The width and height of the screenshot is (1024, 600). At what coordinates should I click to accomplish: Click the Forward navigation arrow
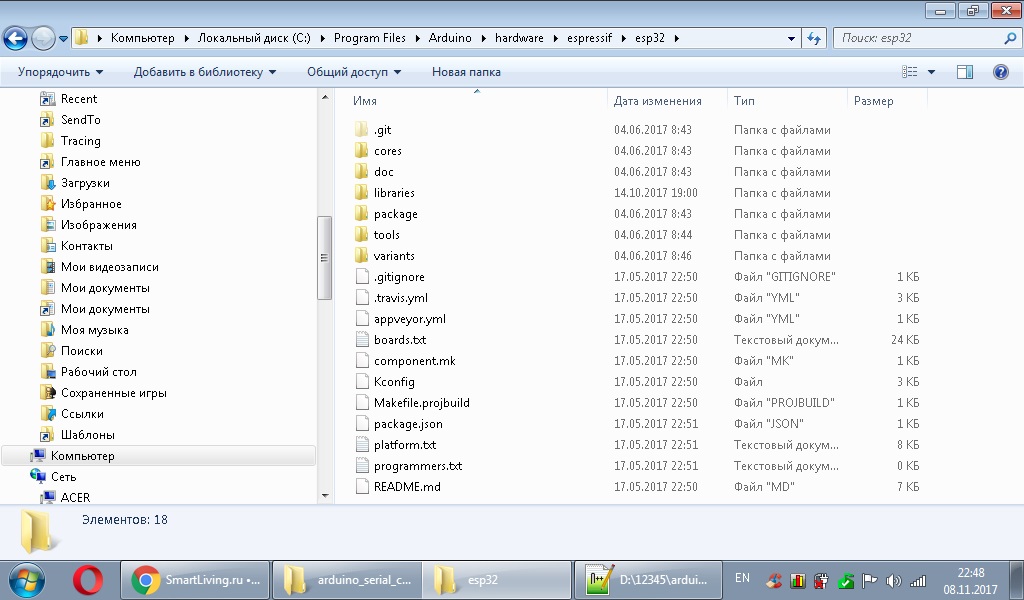click(x=43, y=38)
